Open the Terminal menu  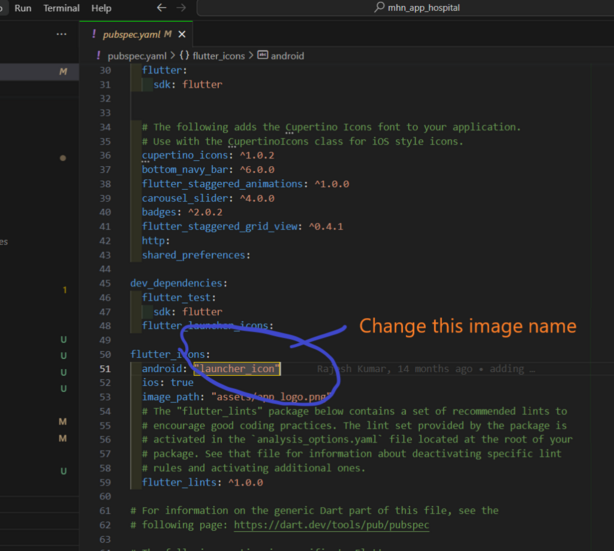pos(61,8)
